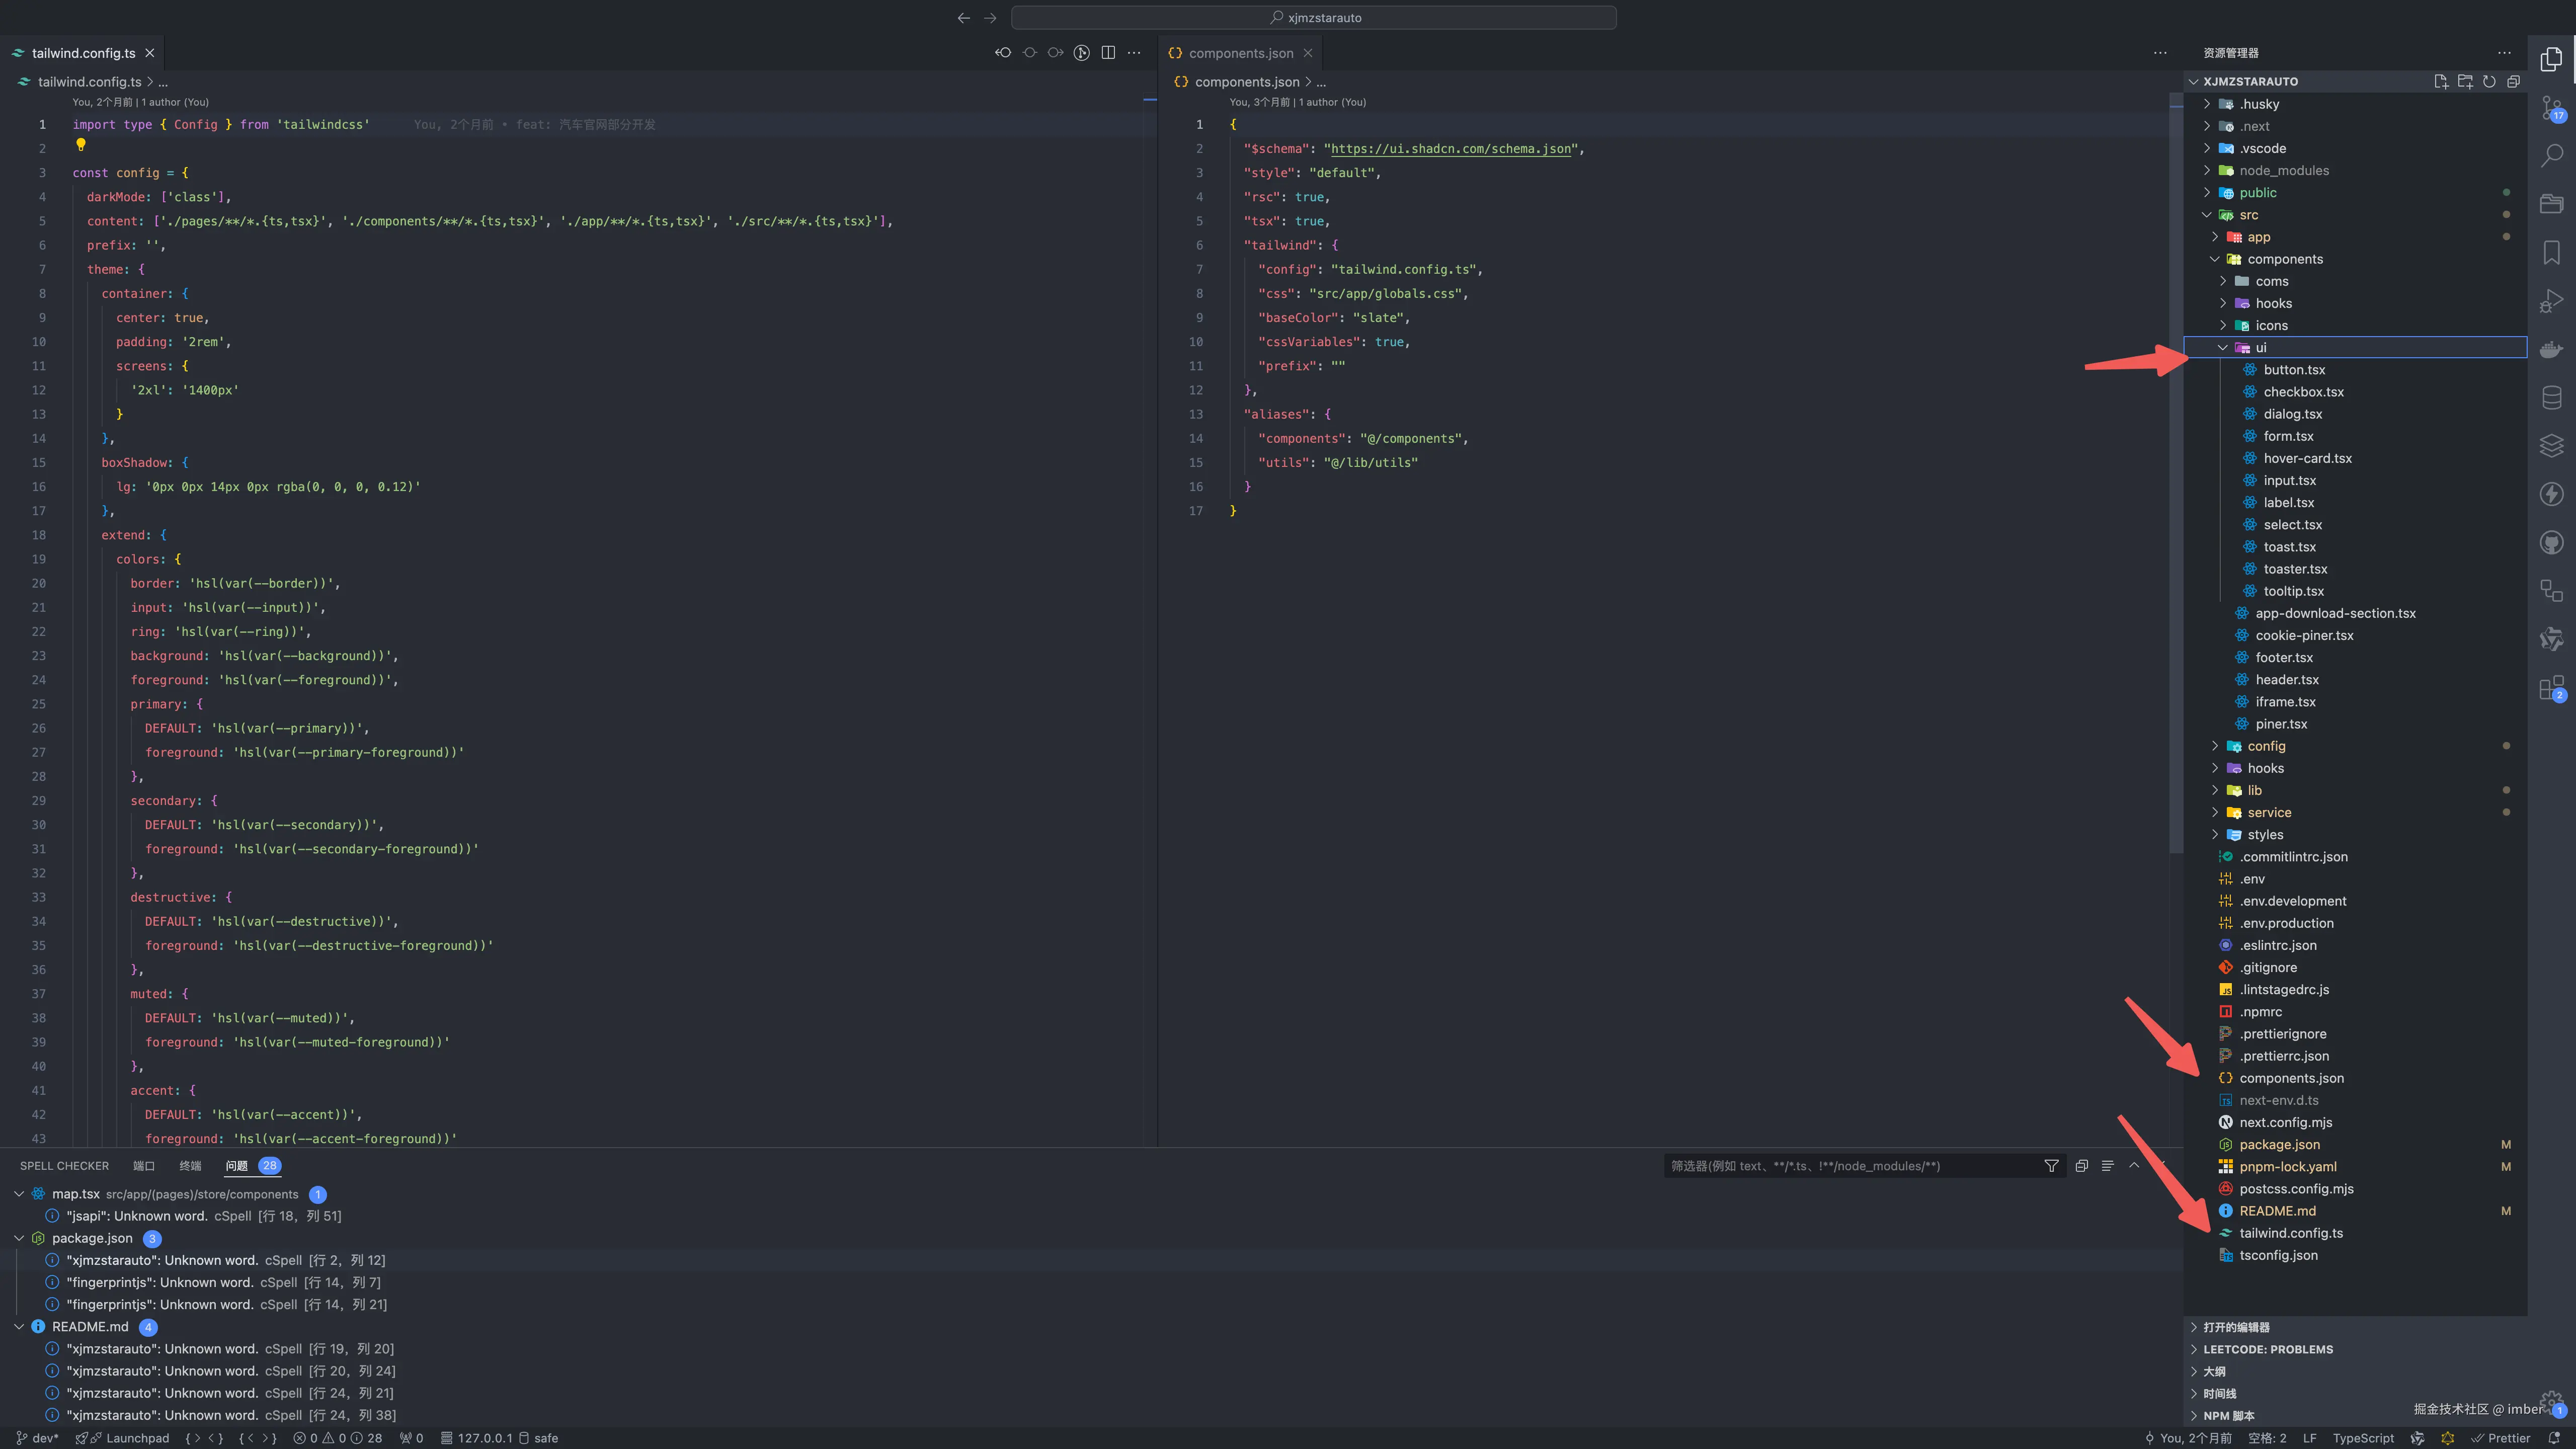Toggle the problems filter funnel icon
Viewport: 2576px width, 1449px height.
(x=2051, y=1166)
